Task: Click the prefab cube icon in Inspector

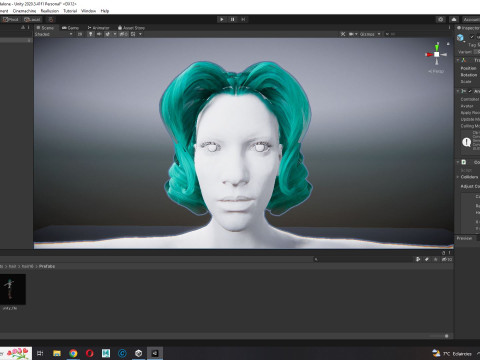Action: (x=461, y=38)
